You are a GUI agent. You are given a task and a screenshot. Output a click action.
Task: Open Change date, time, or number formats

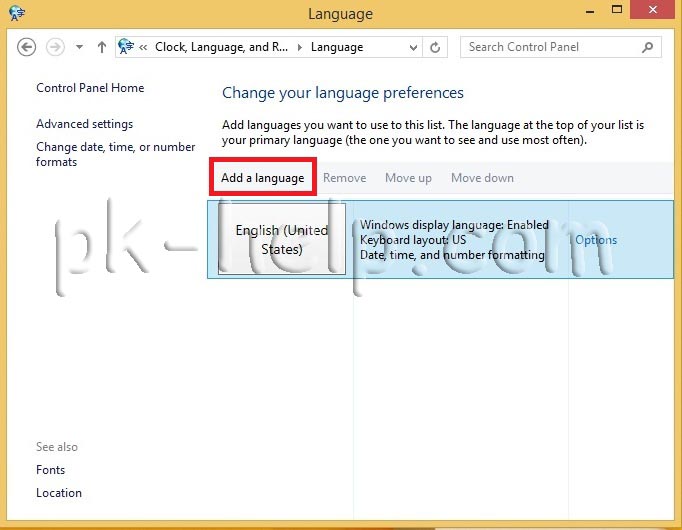115,154
